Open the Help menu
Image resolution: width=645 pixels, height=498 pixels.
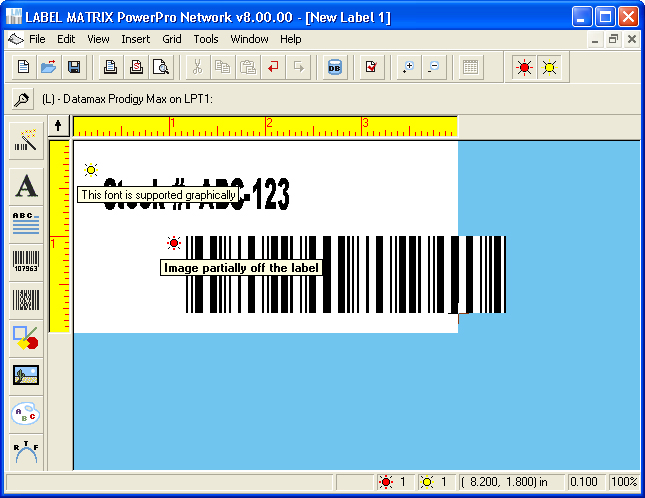pos(291,39)
